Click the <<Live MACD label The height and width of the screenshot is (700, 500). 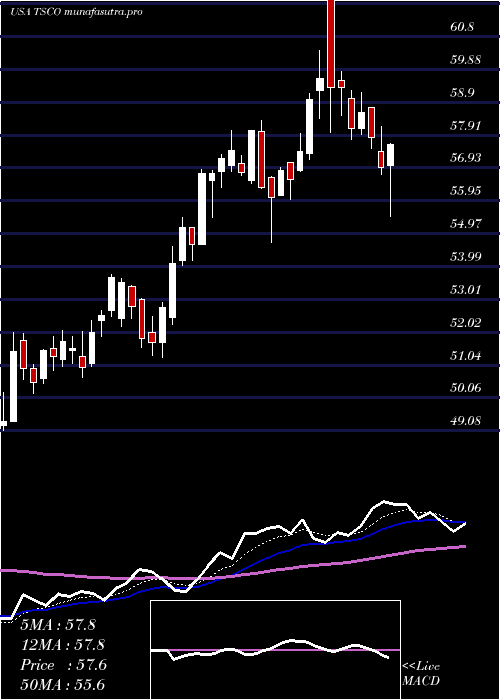tap(421, 674)
